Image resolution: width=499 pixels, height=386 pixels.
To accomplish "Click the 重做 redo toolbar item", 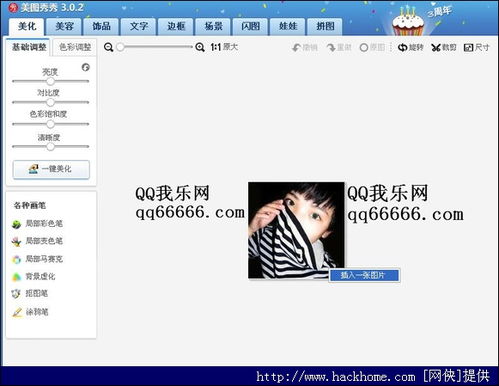I will [339, 48].
